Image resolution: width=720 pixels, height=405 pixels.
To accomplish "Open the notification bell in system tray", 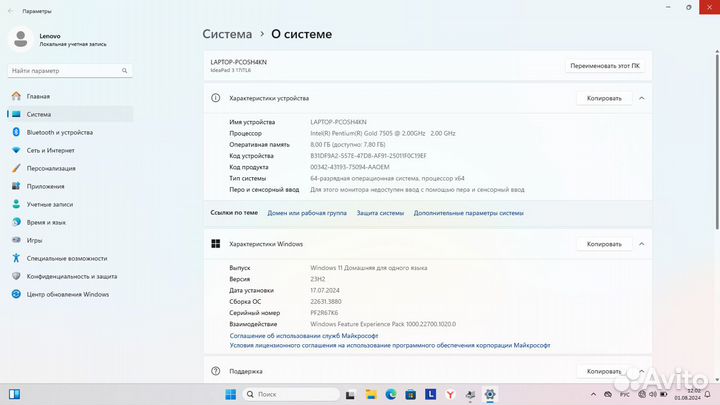I will pyautogui.click(x=708, y=394).
